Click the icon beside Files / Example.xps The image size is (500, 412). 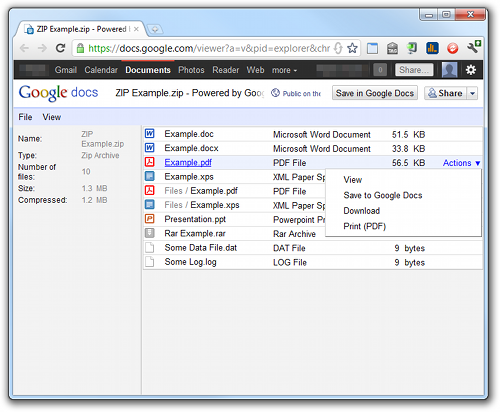(150, 204)
